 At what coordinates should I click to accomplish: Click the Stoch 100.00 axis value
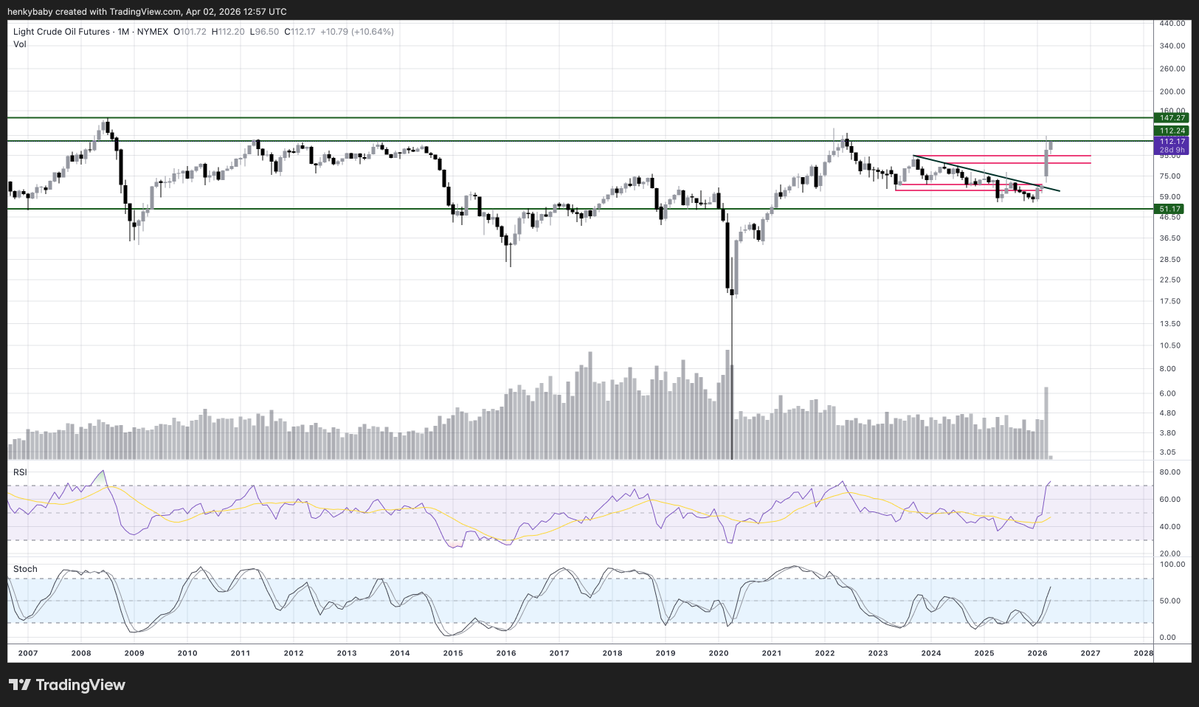coord(1172,564)
